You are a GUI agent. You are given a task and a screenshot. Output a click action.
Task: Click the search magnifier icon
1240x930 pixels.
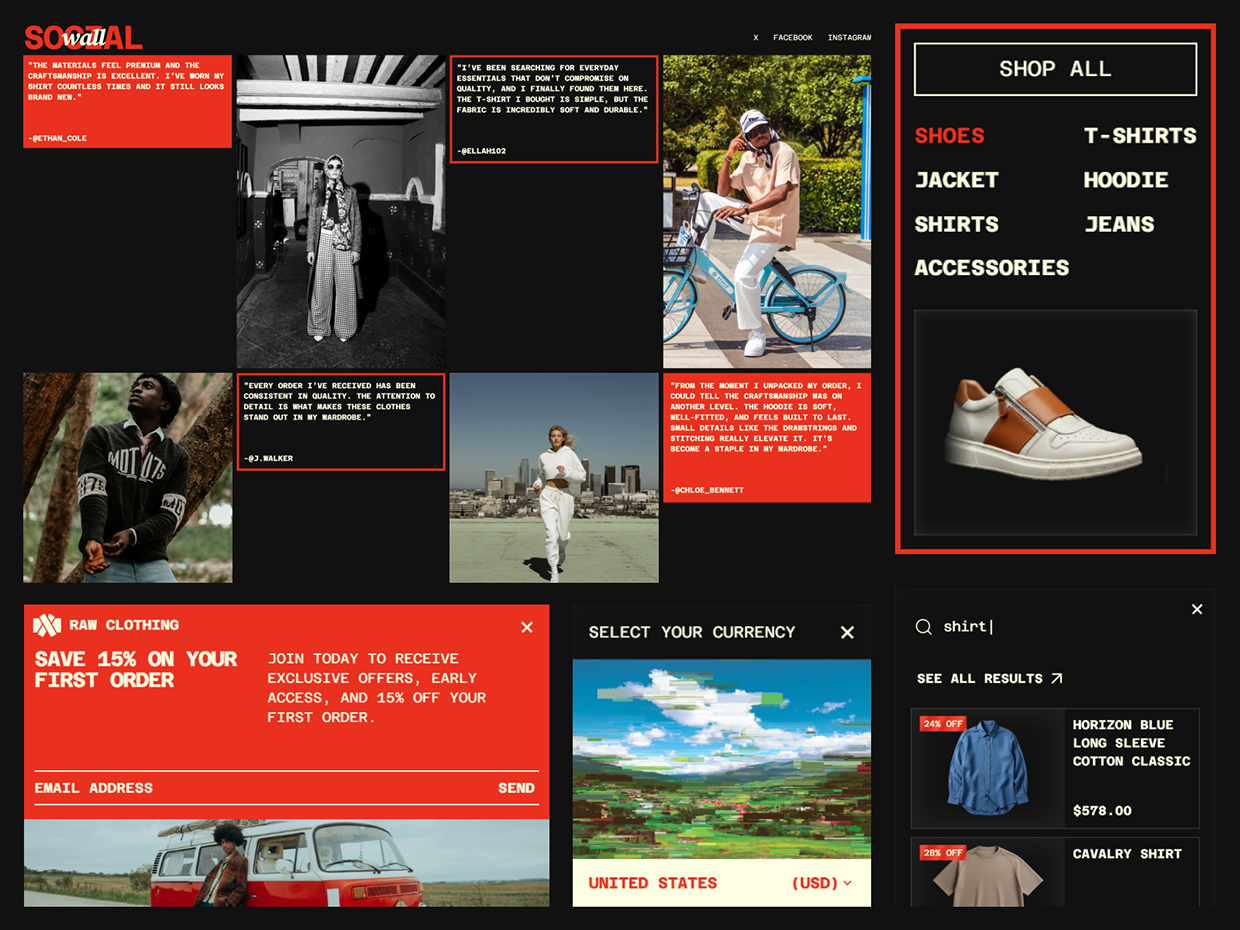[x=923, y=626]
